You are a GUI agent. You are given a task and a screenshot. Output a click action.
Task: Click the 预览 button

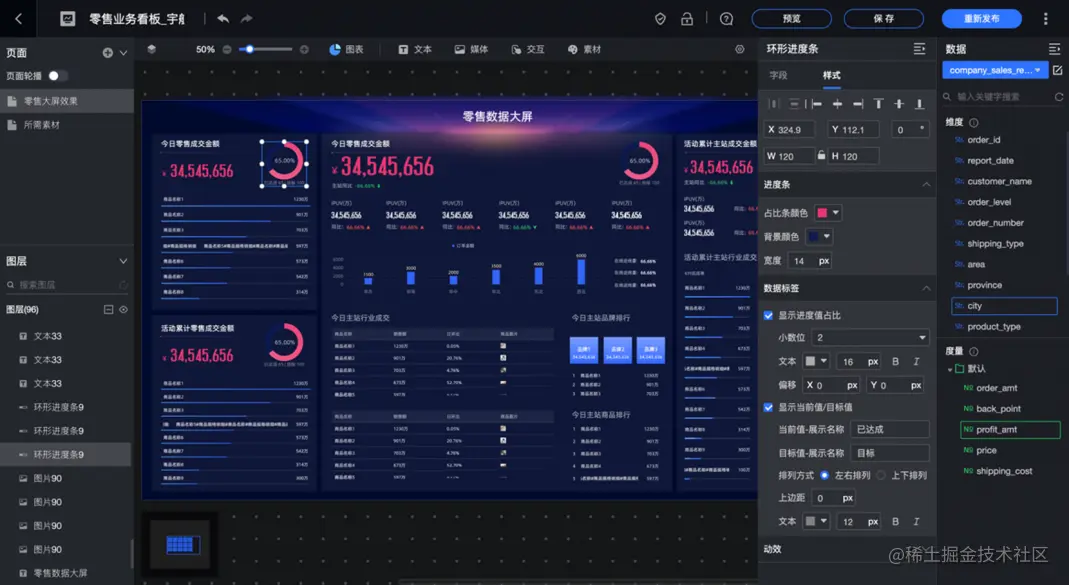pyautogui.click(x=791, y=18)
